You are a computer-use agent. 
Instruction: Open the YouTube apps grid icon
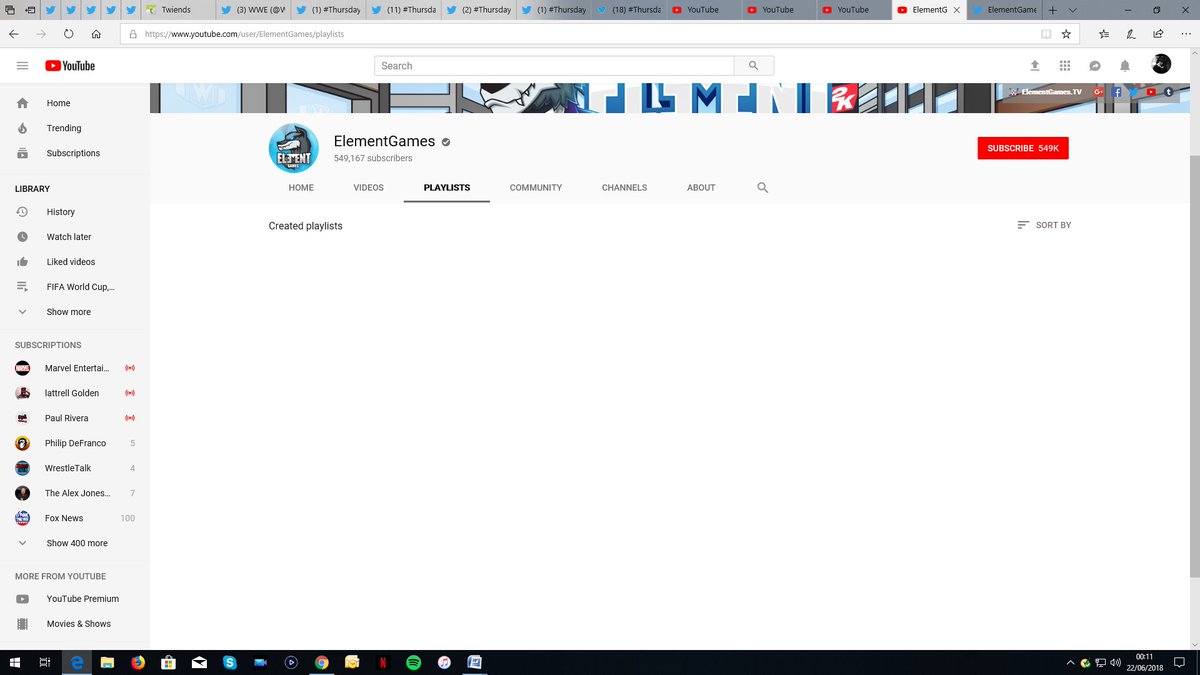click(1065, 66)
